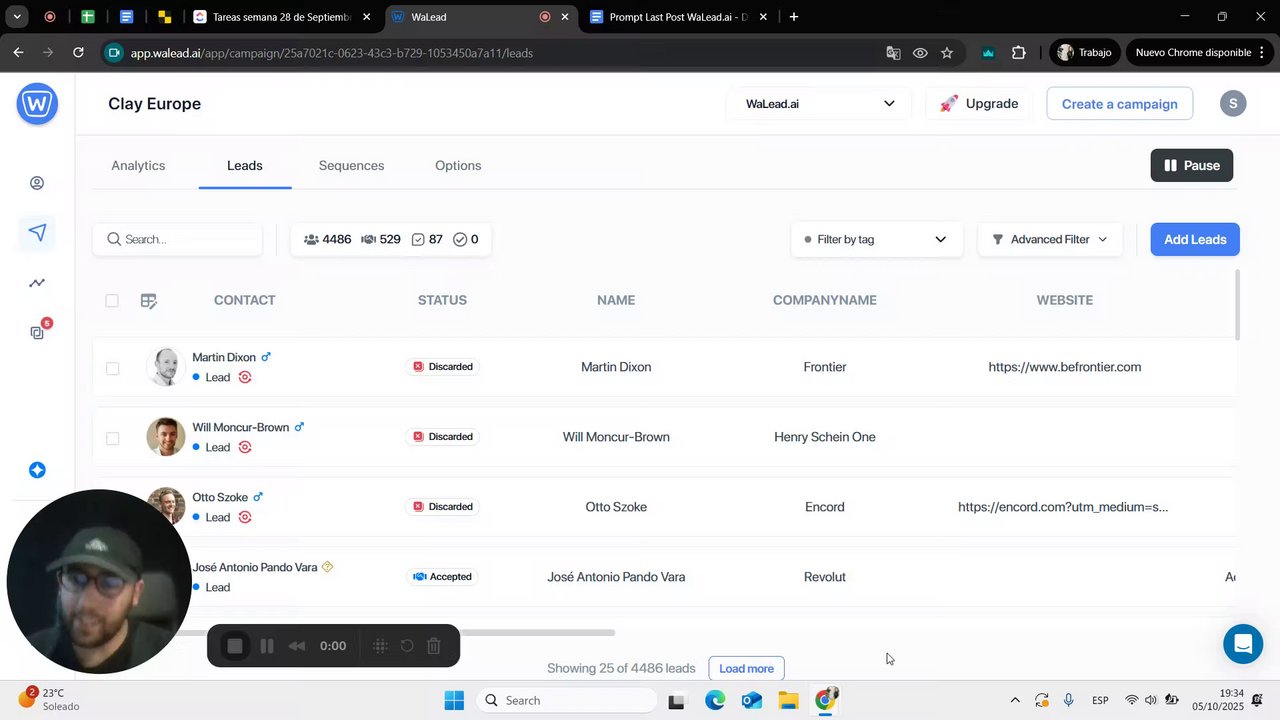Click the user avatar S icon

pos(1233,103)
